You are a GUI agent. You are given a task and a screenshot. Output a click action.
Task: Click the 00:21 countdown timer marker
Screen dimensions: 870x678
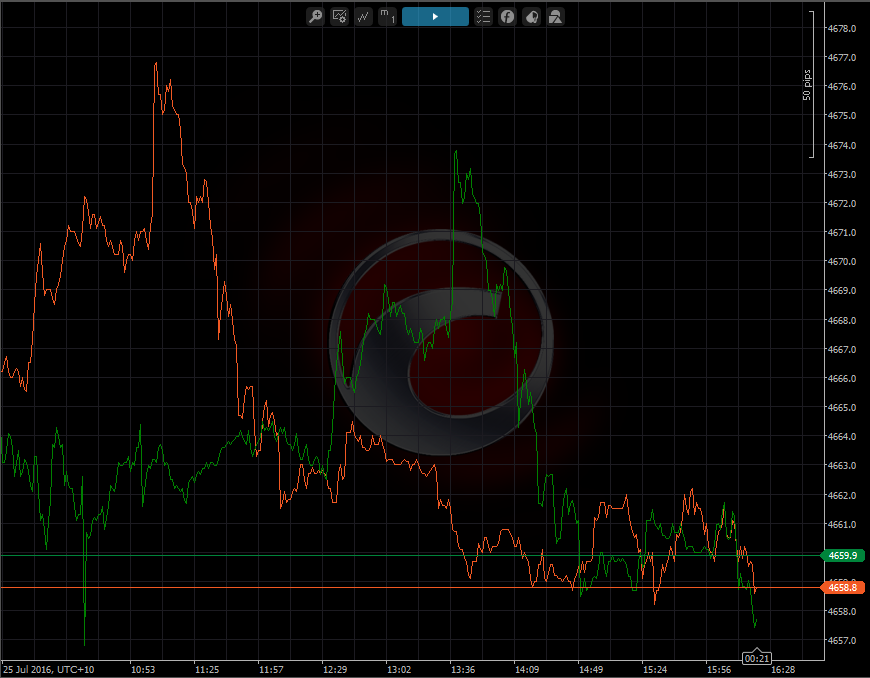click(757, 658)
